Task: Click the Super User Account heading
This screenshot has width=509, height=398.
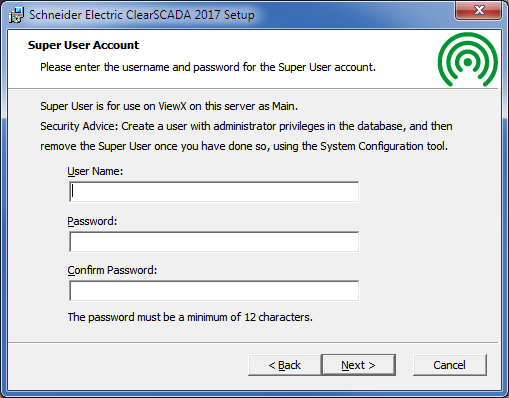Action: click(83, 45)
